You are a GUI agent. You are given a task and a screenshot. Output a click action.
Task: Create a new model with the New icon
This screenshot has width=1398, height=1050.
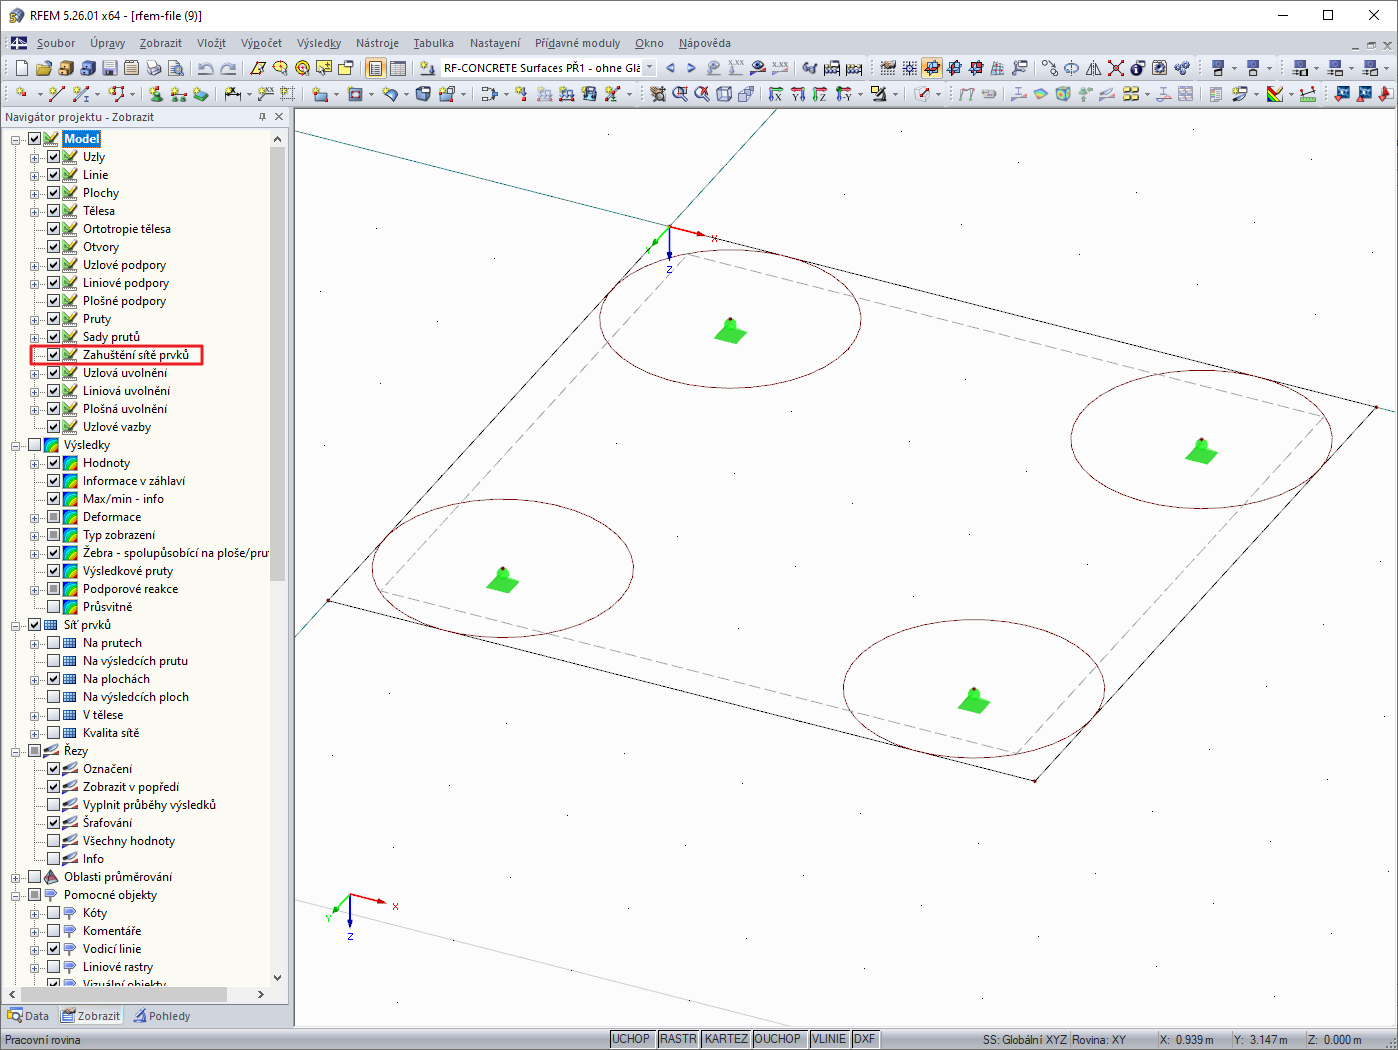click(21, 68)
